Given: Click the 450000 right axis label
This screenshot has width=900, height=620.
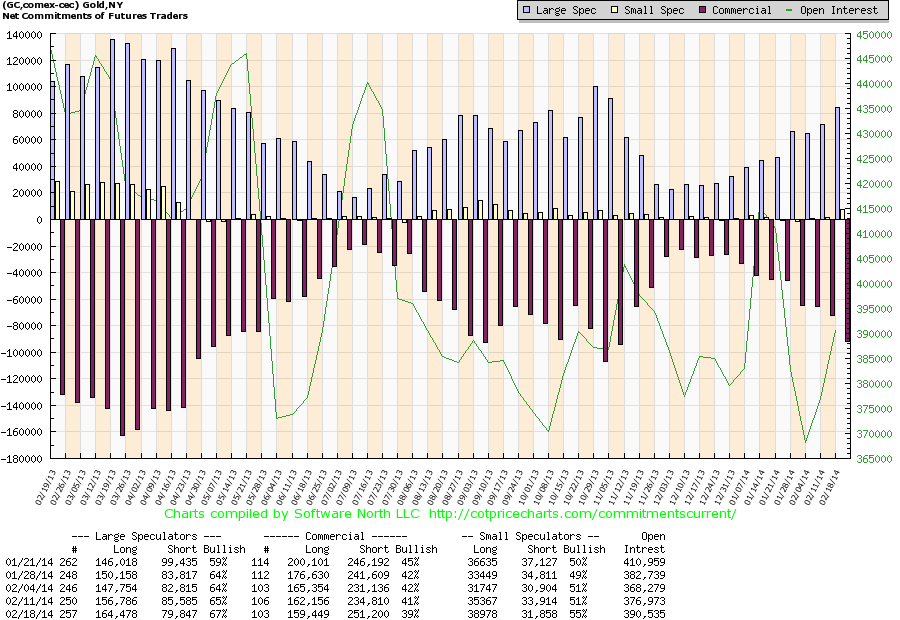Looking at the screenshot, I should point(873,34).
